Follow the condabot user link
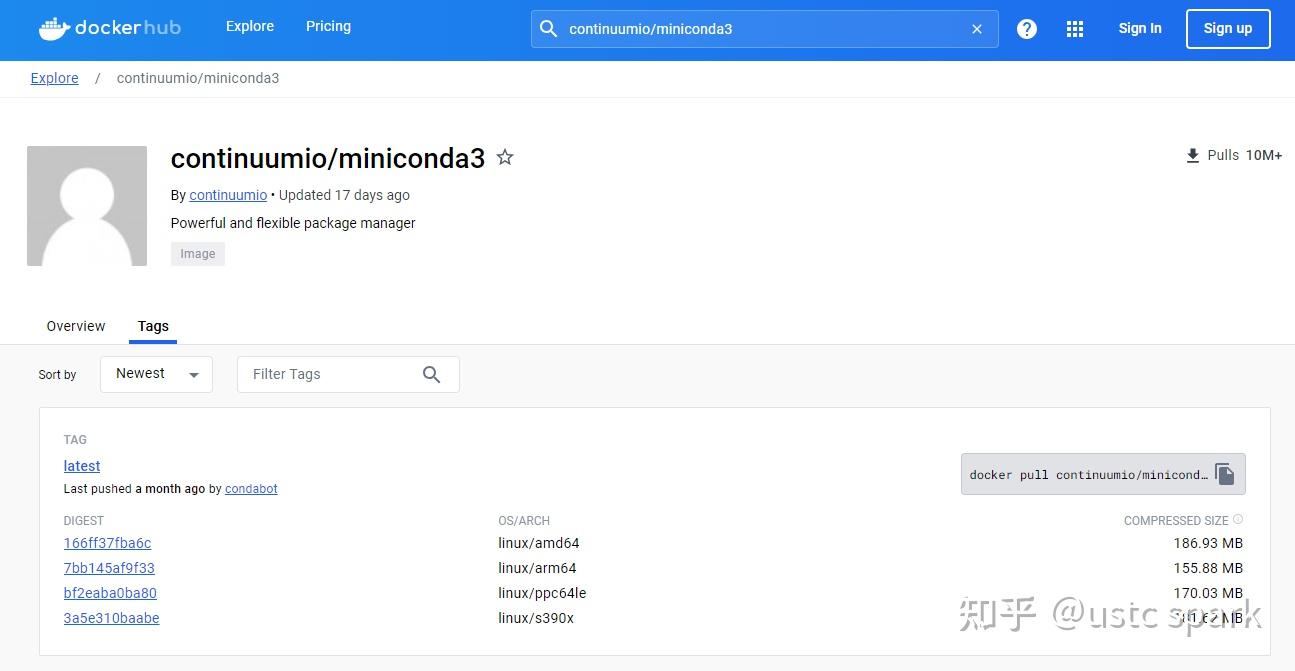1295x671 pixels. [x=251, y=488]
